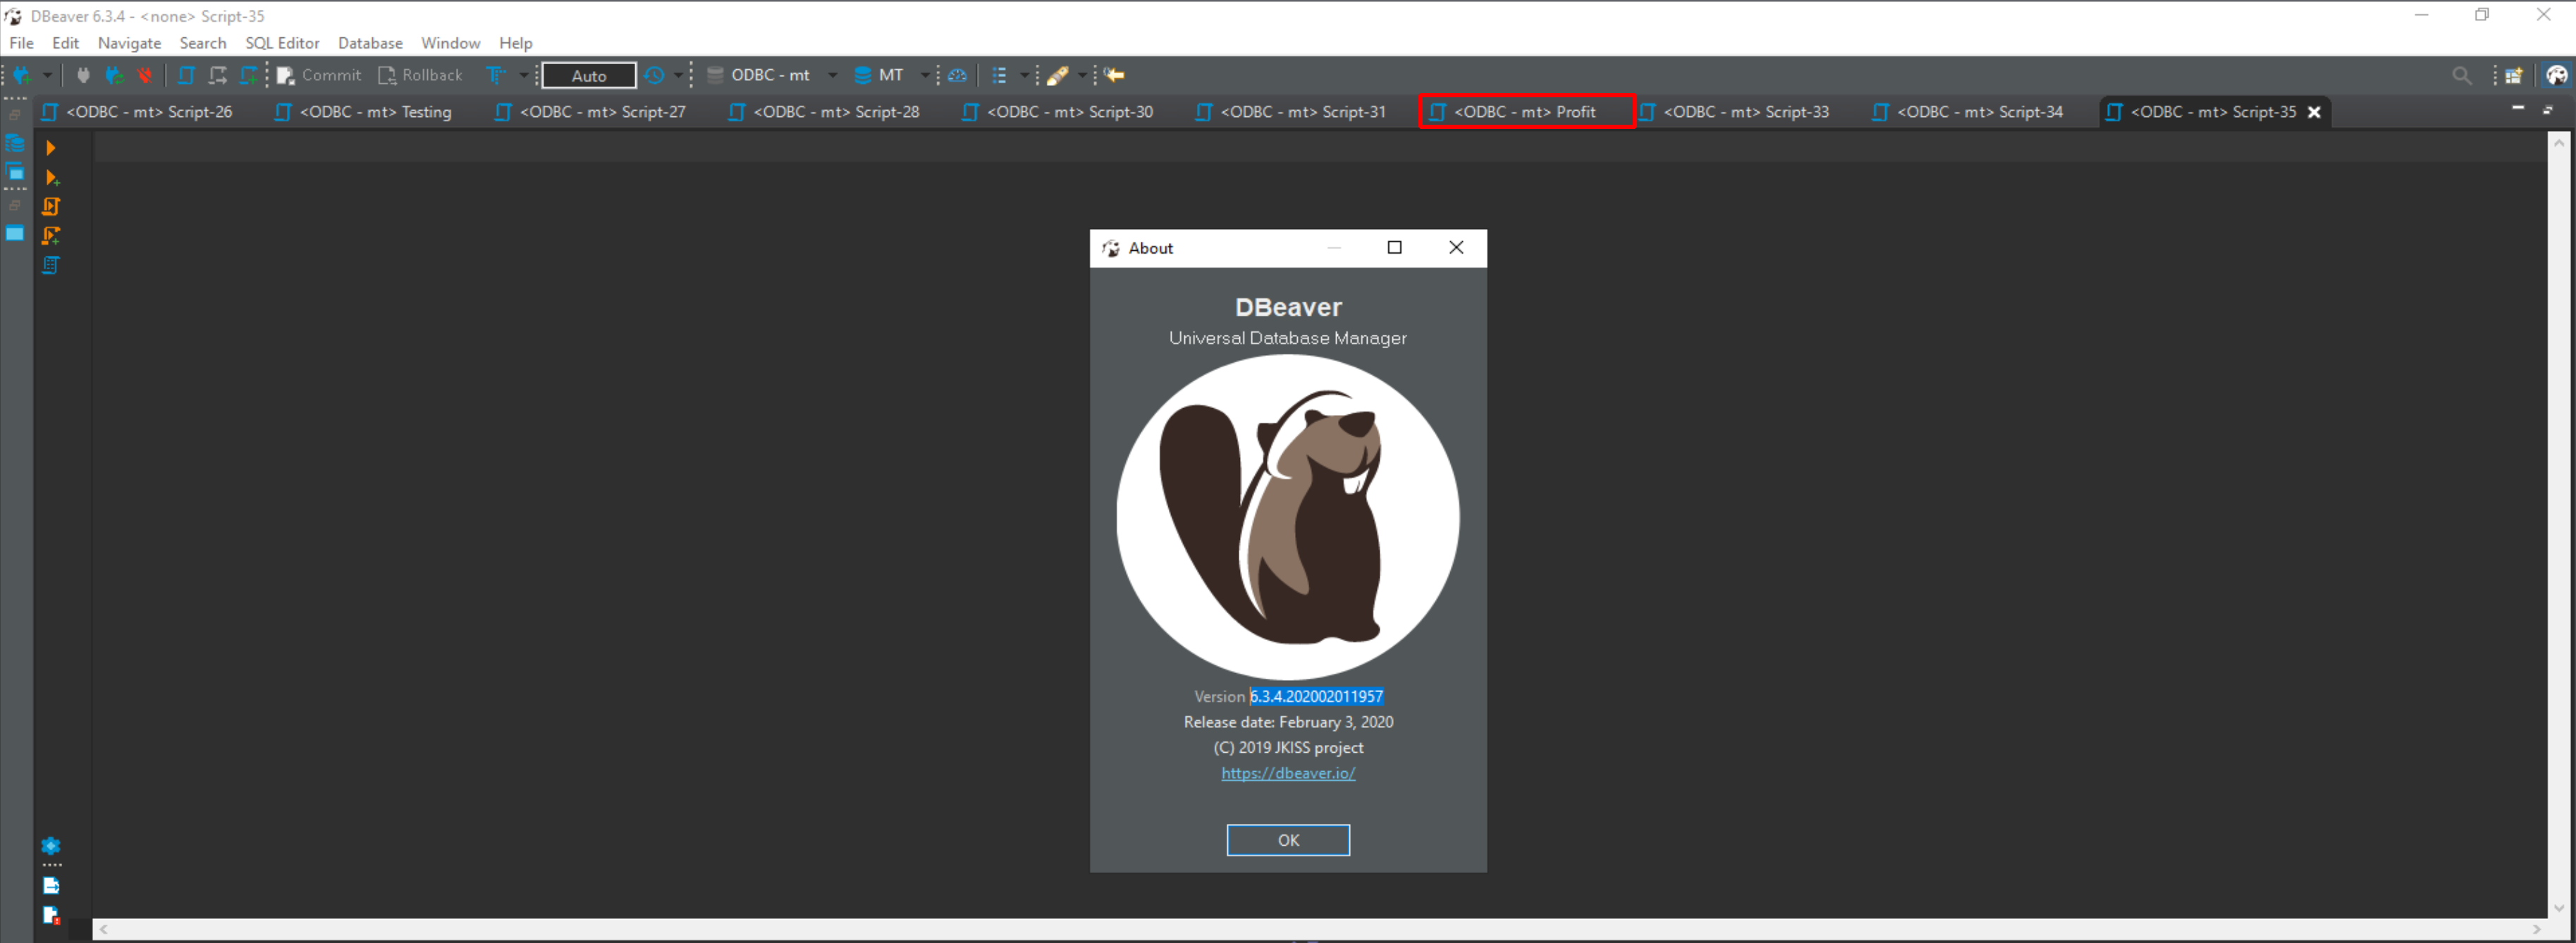The height and width of the screenshot is (943, 2576).
Task: Click the blue explain execution plan icon
Action: (51, 265)
